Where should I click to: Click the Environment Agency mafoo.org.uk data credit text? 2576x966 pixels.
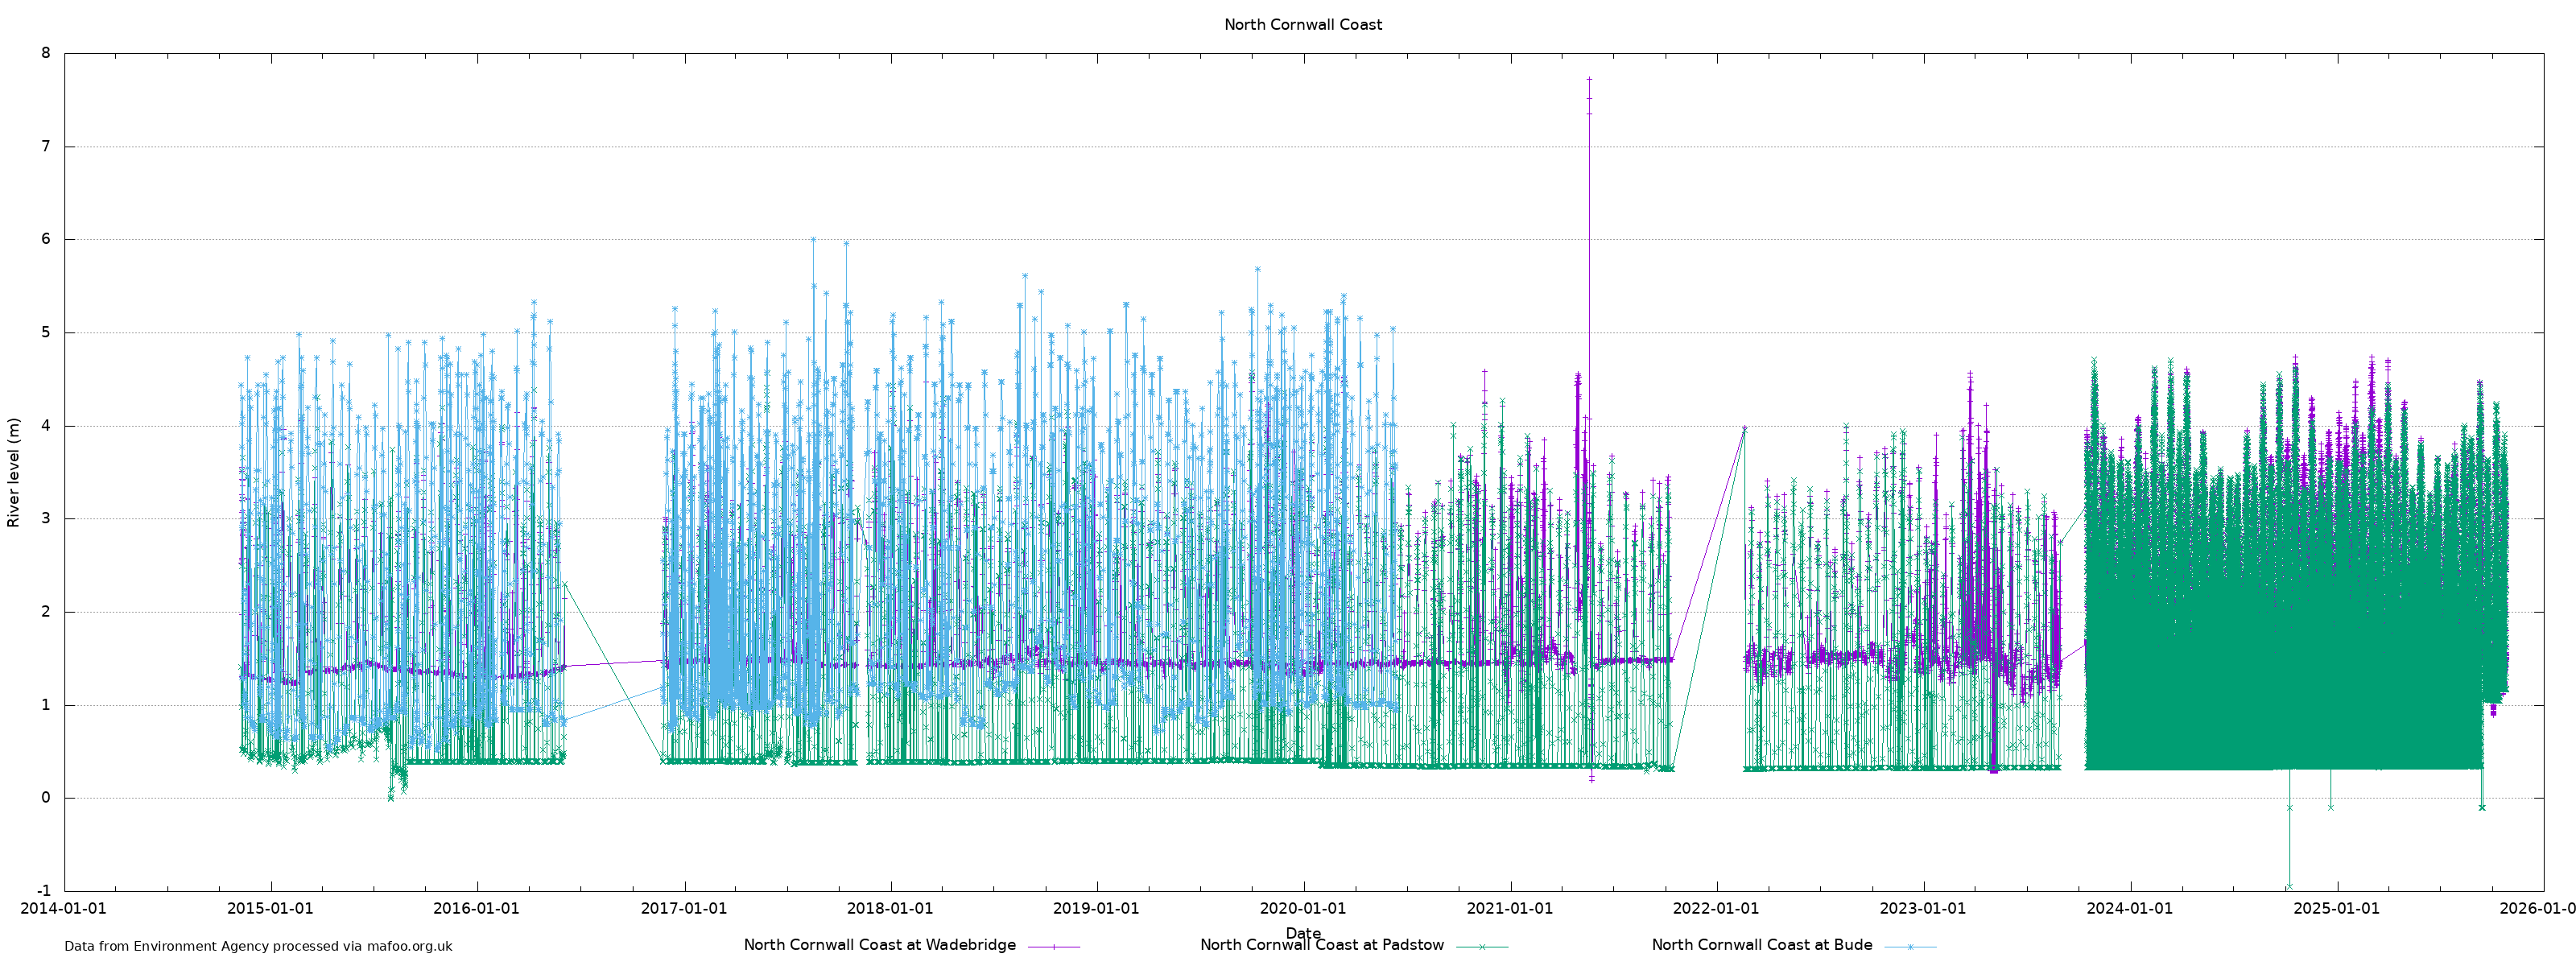258,946
